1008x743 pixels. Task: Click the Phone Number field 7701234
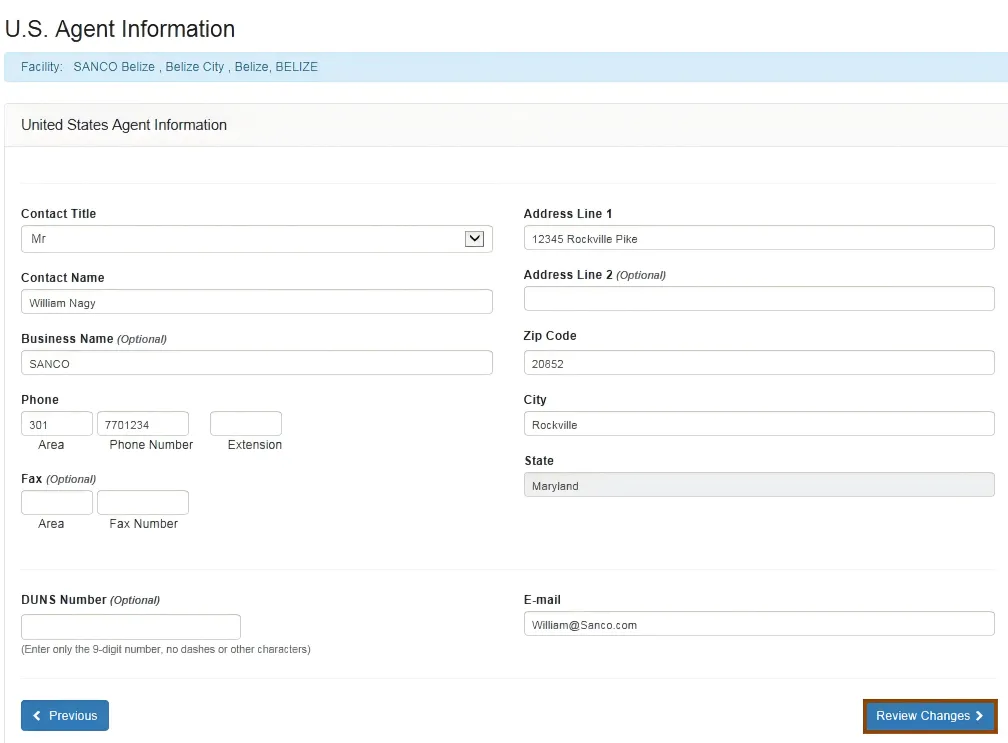tap(142, 424)
